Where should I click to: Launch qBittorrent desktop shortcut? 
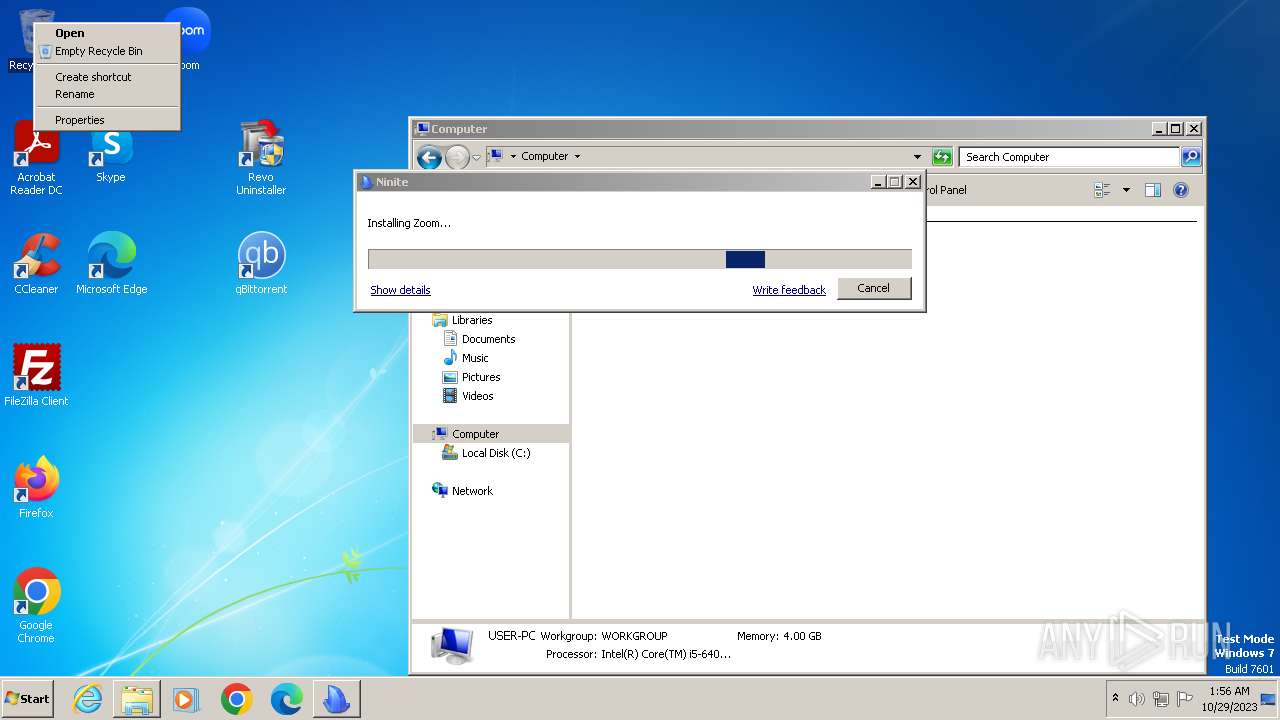261,264
